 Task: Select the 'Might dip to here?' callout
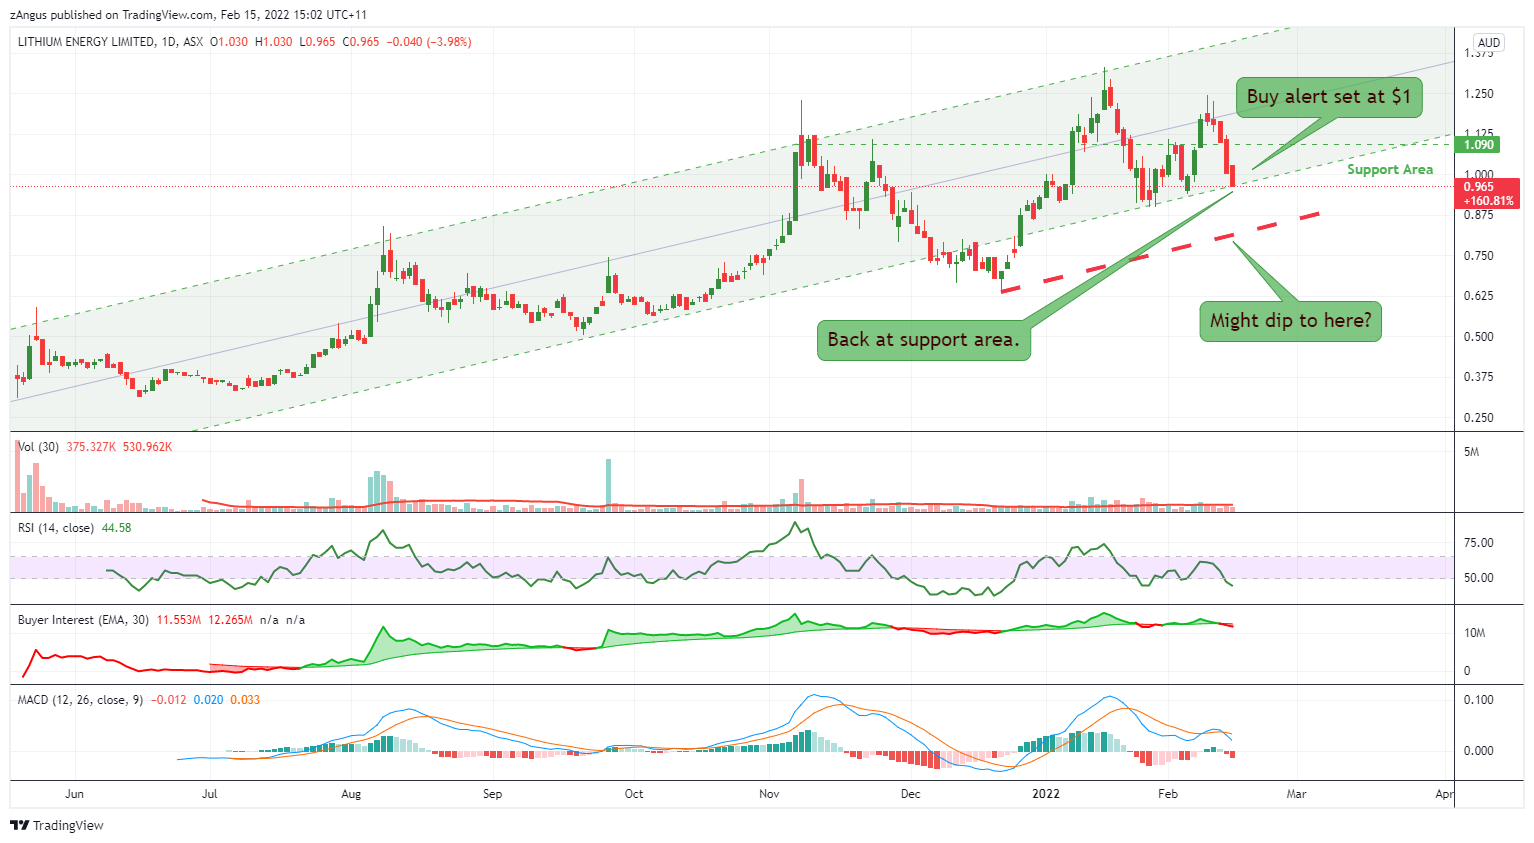1290,321
